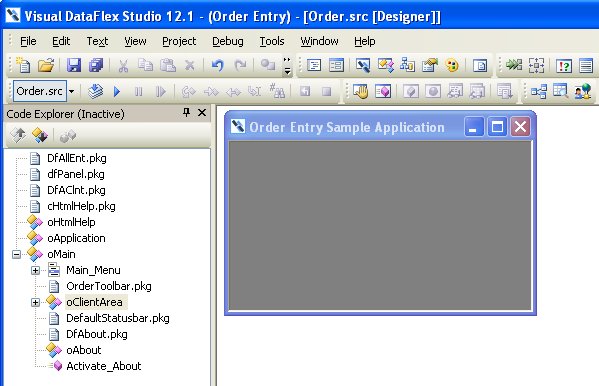The height and width of the screenshot is (386, 599).
Task: Open the Edit menu
Action: (61, 41)
